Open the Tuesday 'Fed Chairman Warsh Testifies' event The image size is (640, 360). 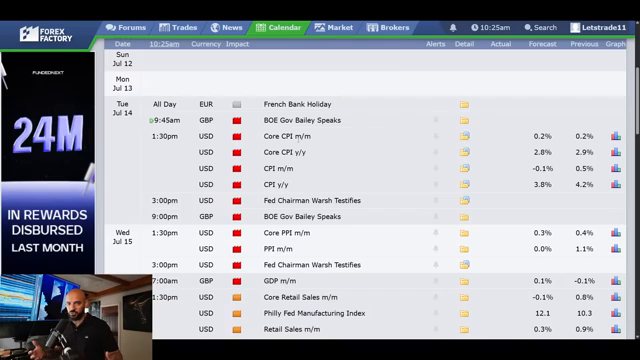coord(312,200)
